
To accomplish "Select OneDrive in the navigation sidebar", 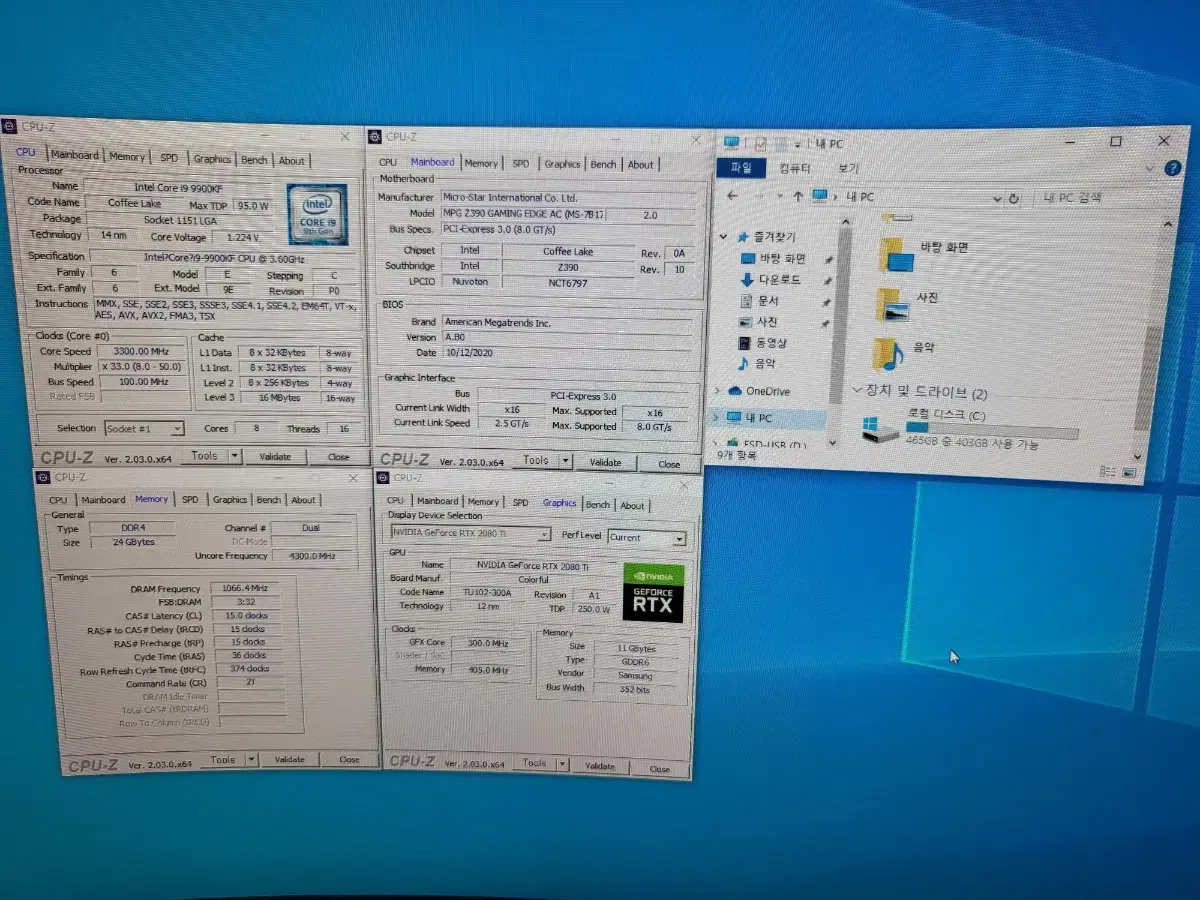I will (759, 391).
